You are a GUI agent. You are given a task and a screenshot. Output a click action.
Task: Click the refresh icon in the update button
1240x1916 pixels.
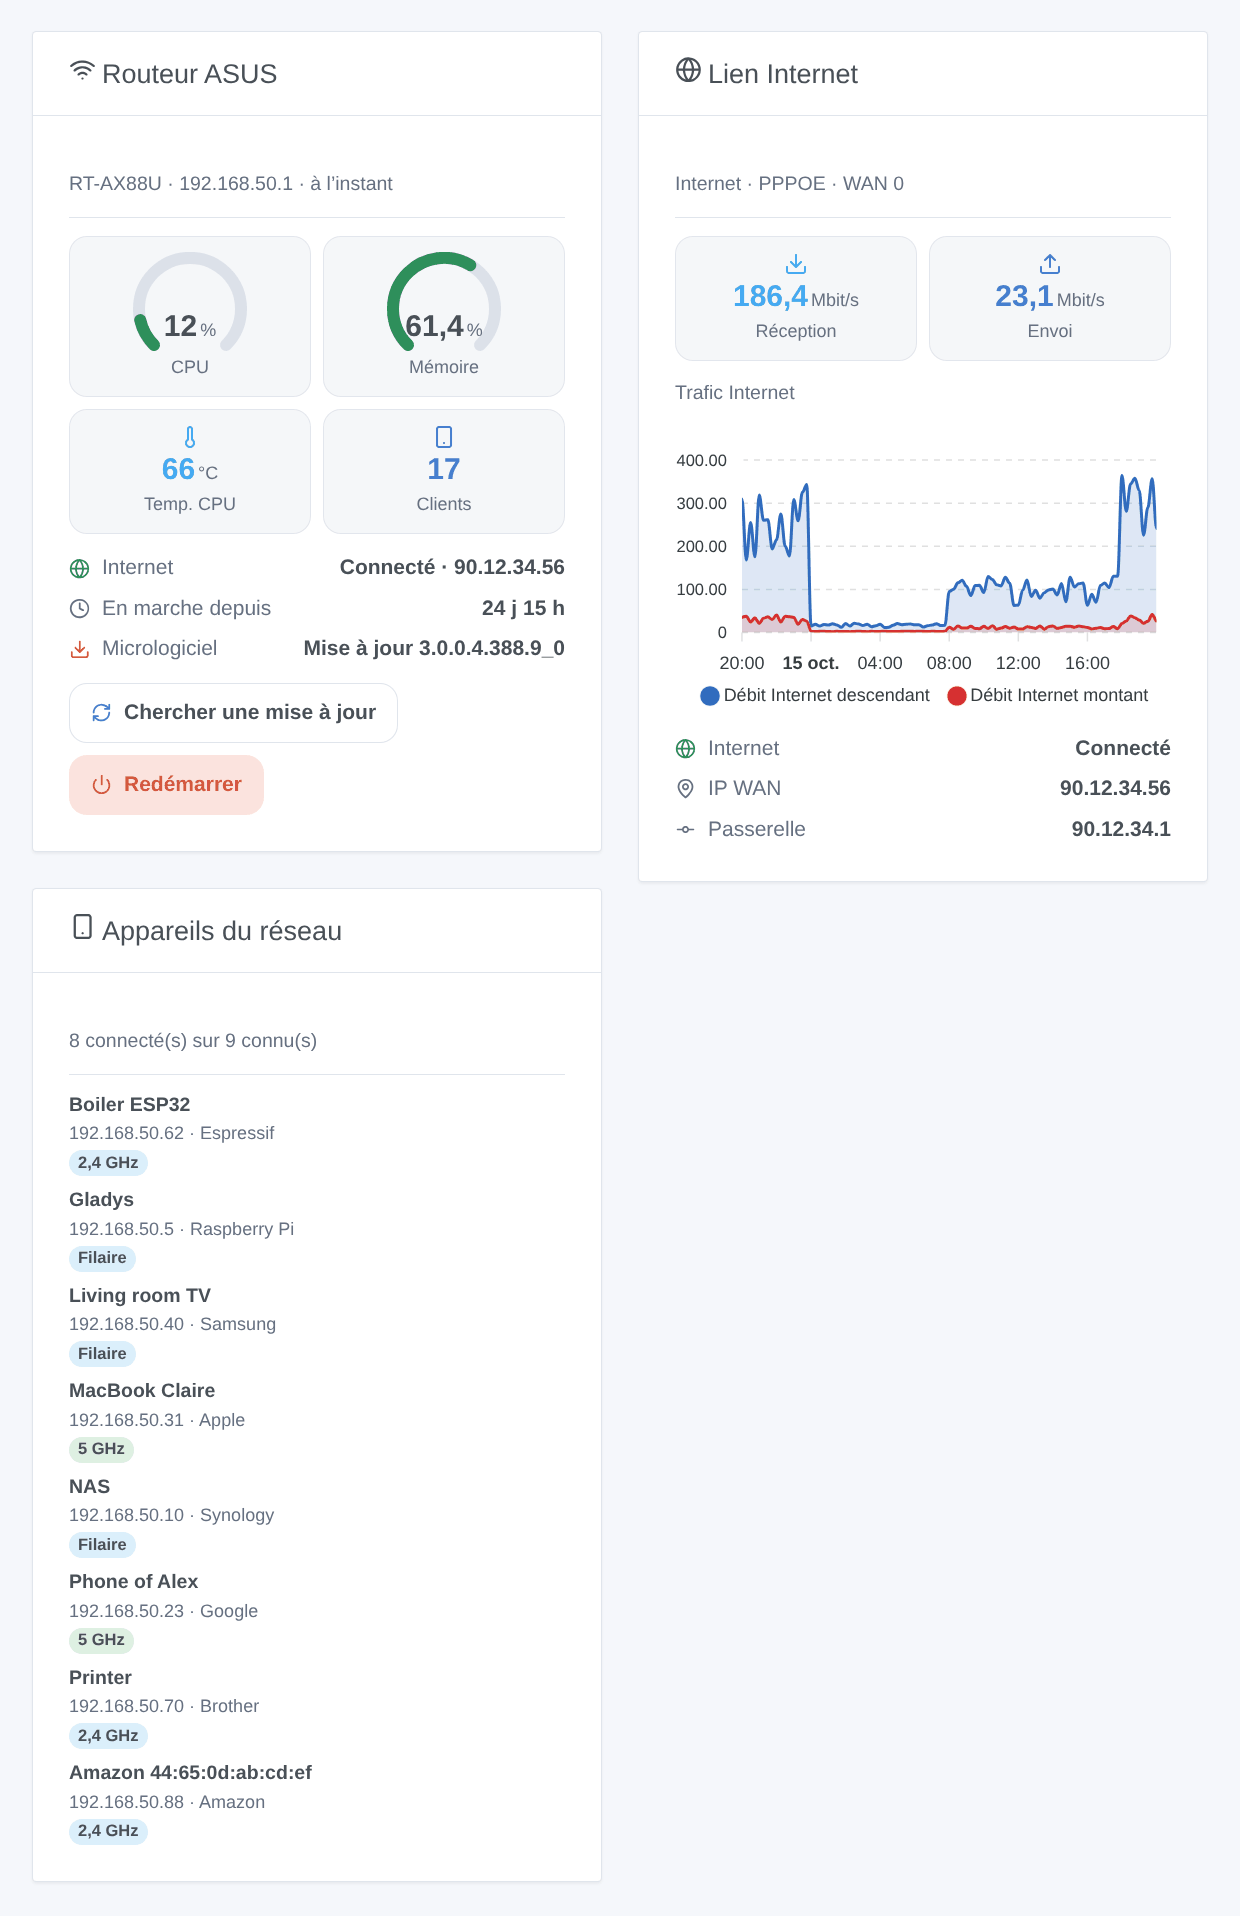pos(101,713)
